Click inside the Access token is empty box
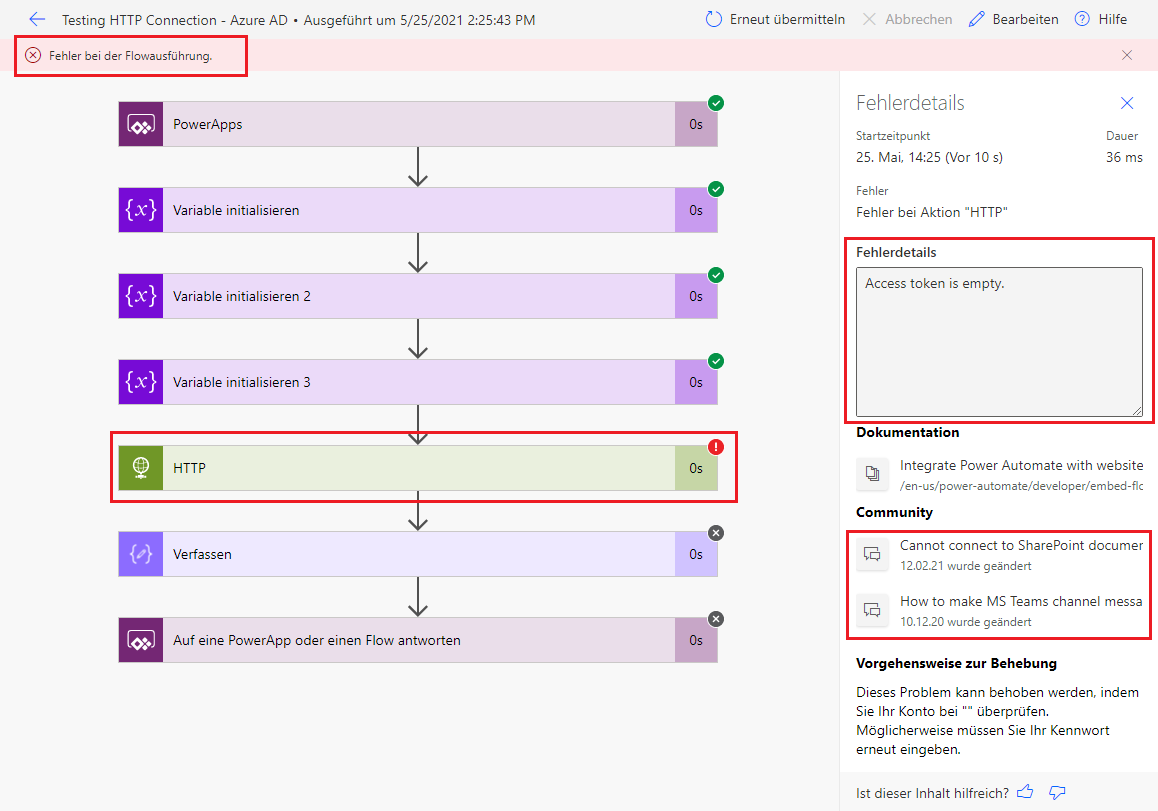 tap(999, 342)
